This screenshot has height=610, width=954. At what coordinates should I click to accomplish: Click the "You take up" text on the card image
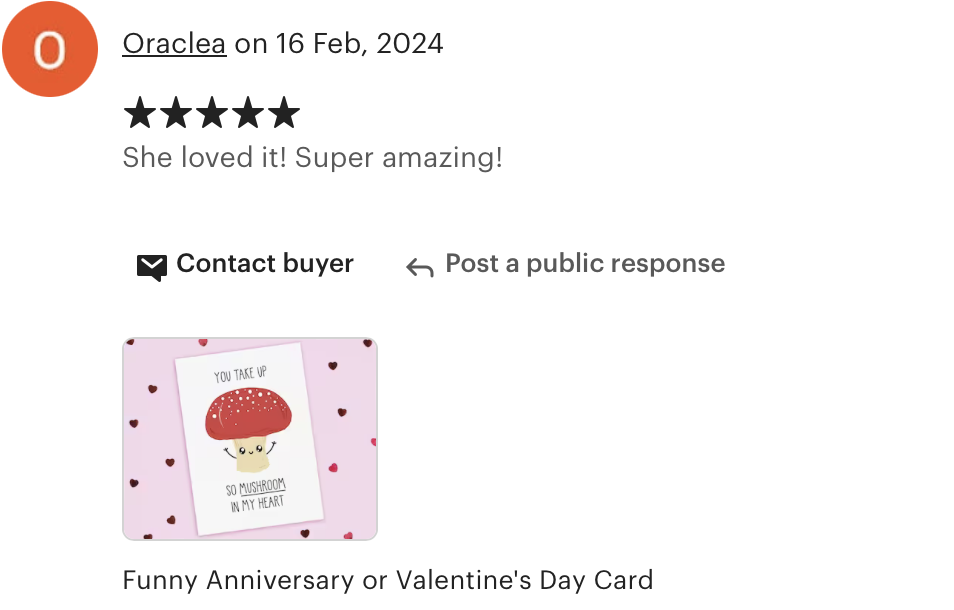[240, 374]
